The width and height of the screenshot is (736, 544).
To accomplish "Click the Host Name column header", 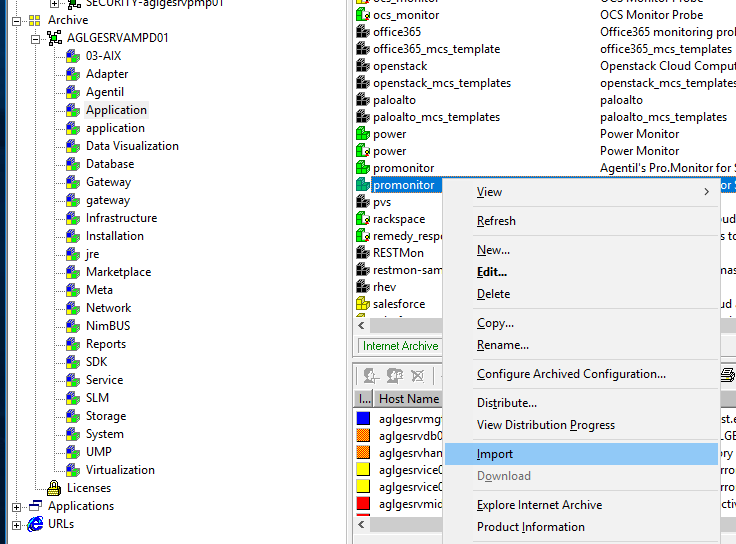I will tap(409, 399).
